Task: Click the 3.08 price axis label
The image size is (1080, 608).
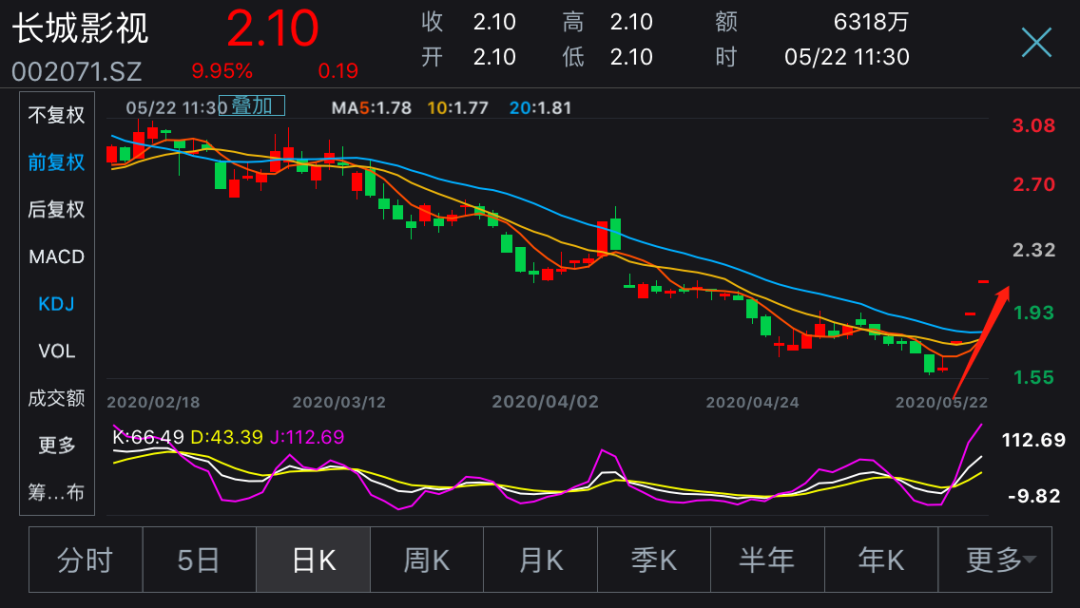Action: point(1033,126)
